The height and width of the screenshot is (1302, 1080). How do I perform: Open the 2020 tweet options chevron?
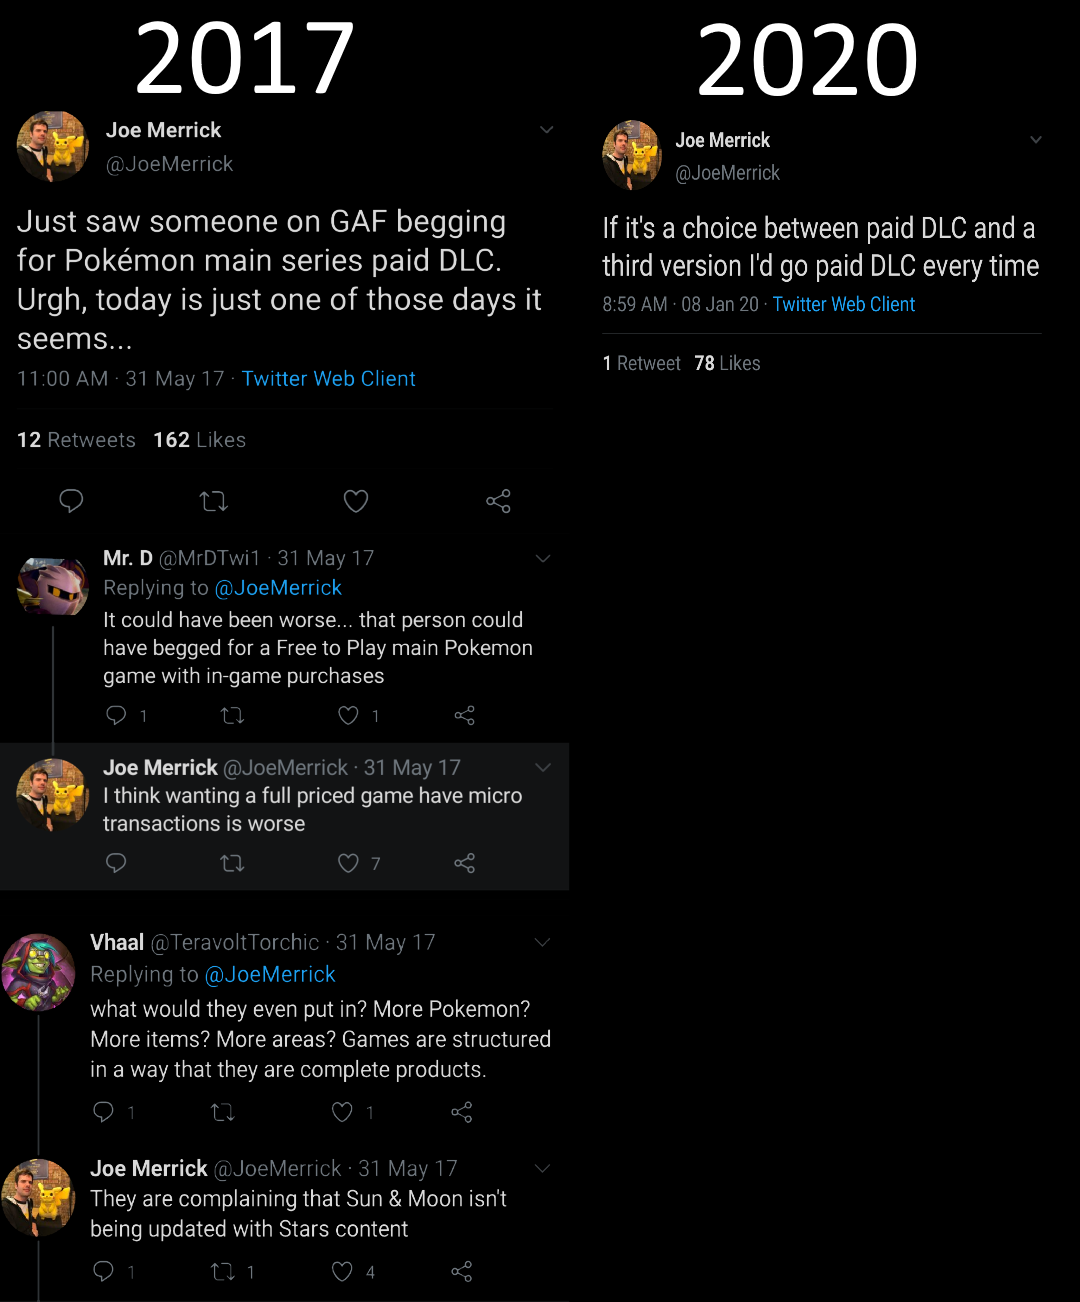pyautogui.click(x=1036, y=140)
